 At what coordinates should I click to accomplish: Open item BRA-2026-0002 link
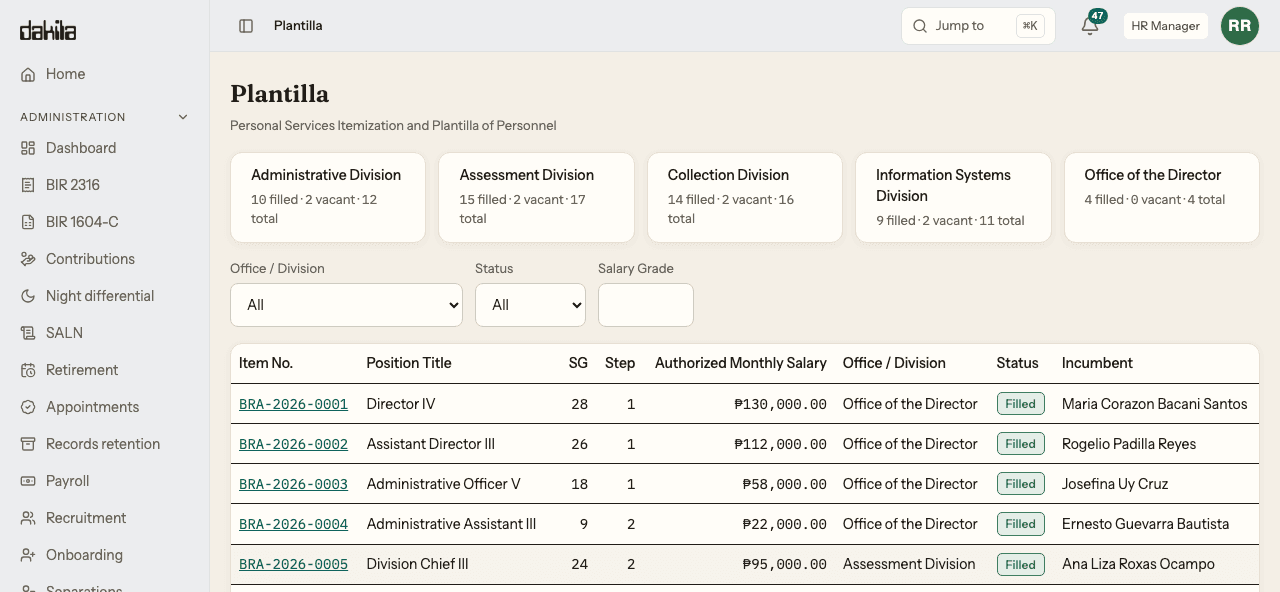pos(293,444)
